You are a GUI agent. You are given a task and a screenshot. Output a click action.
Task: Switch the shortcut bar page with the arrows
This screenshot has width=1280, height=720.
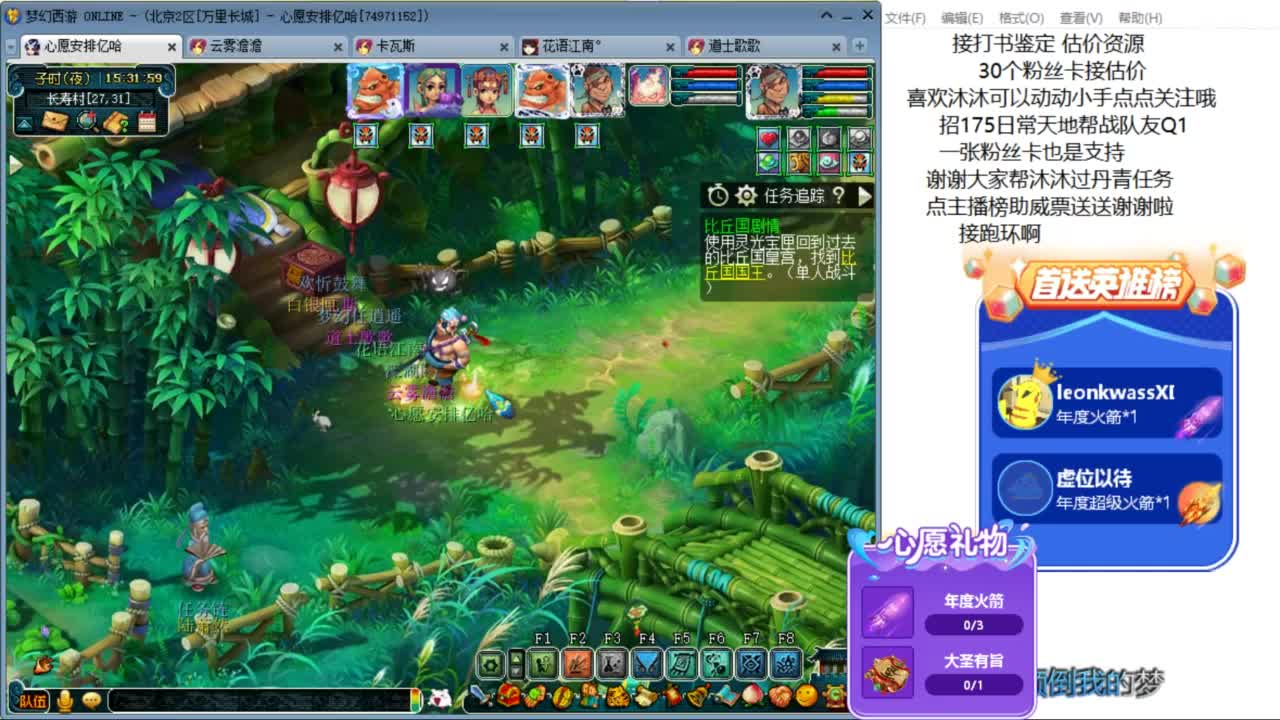[516, 664]
